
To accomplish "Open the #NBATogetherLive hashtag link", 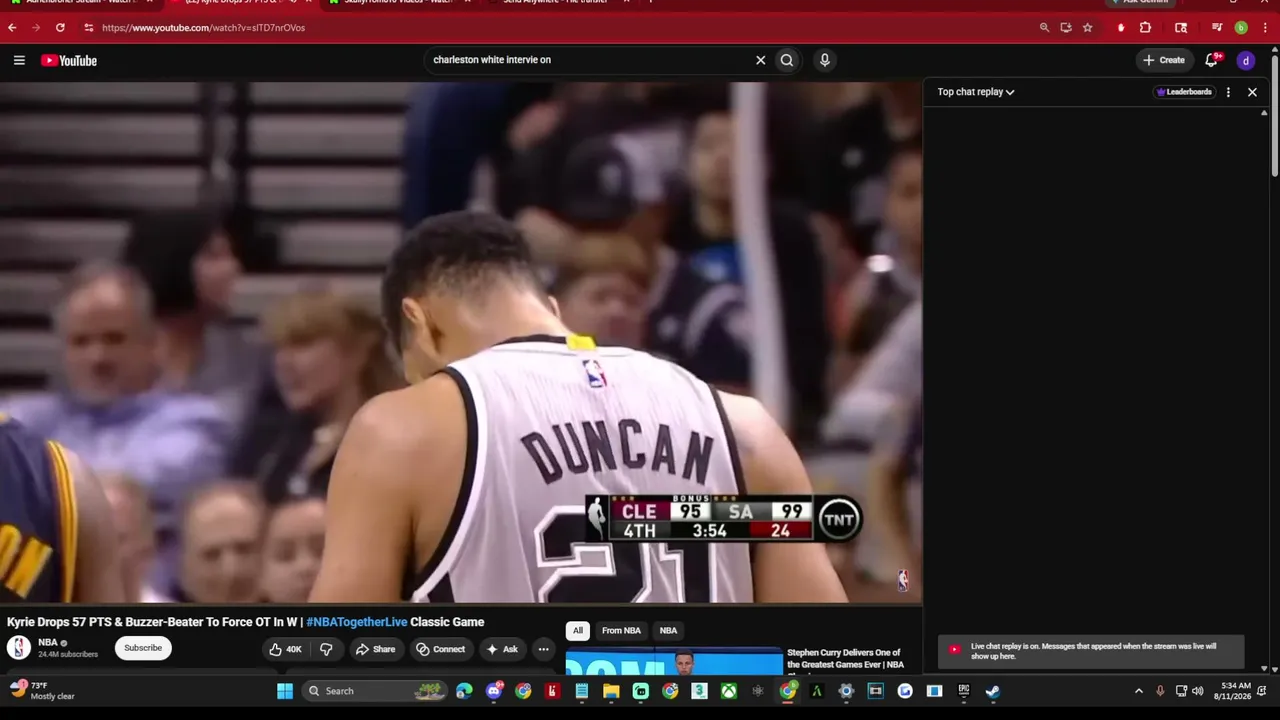I will tap(357, 622).
